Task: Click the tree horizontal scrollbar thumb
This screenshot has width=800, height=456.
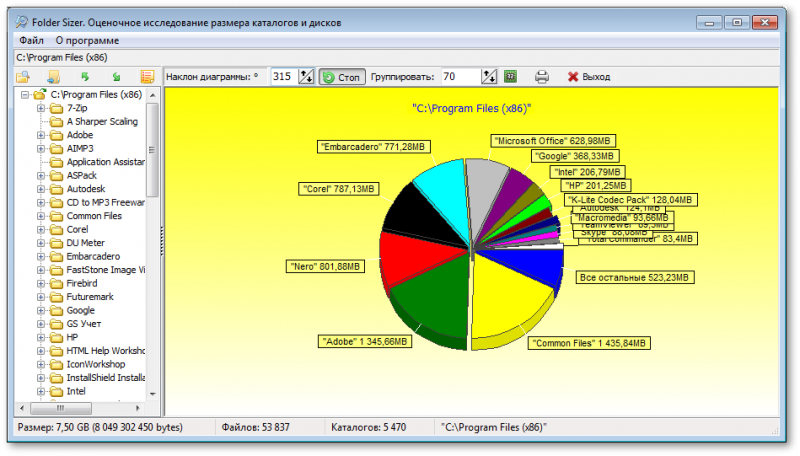Action: coord(61,408)
